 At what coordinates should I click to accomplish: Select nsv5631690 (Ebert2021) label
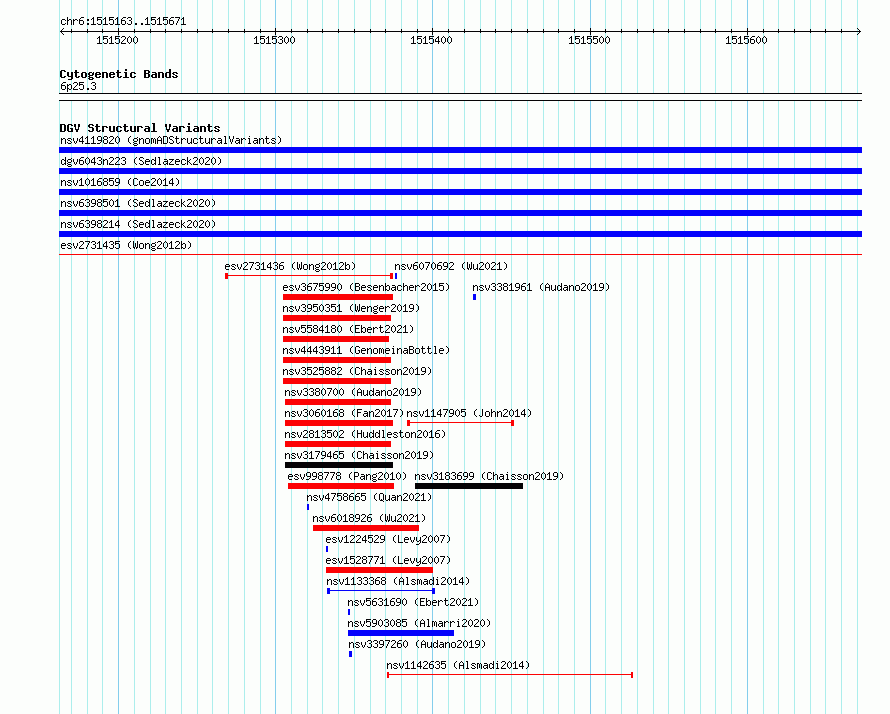point(413,602)
